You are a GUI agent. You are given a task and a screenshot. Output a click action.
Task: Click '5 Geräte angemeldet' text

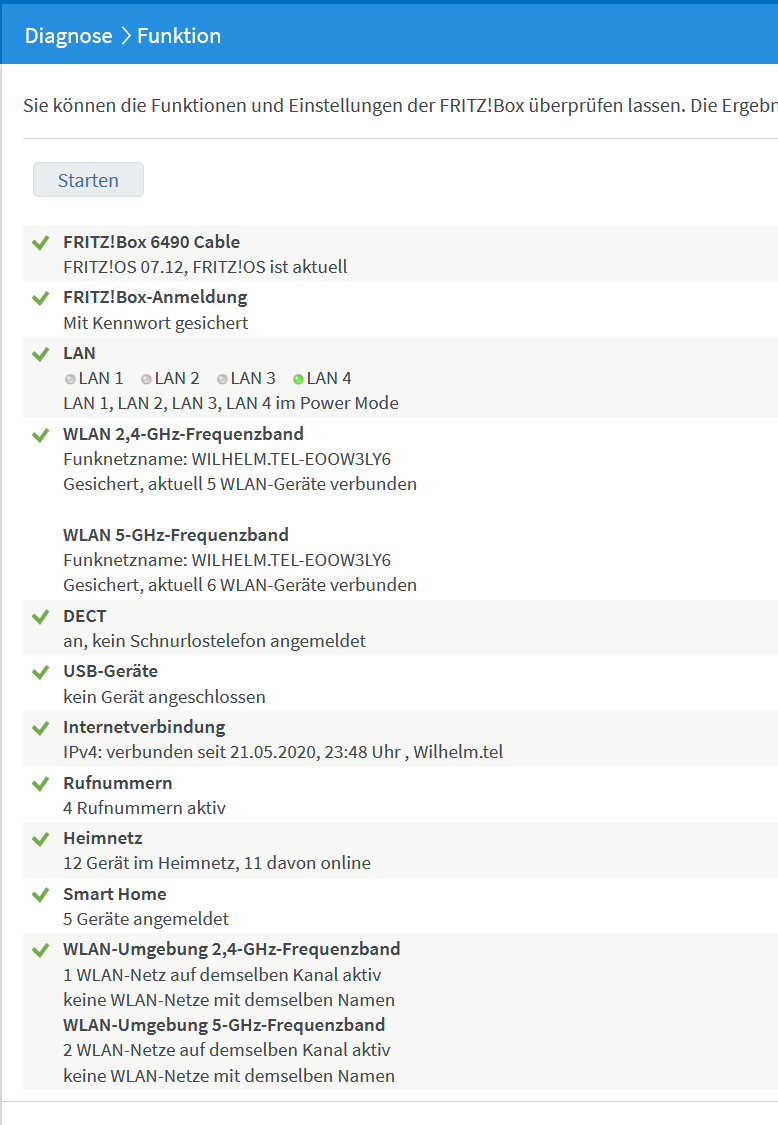click(x=146, y=919)
